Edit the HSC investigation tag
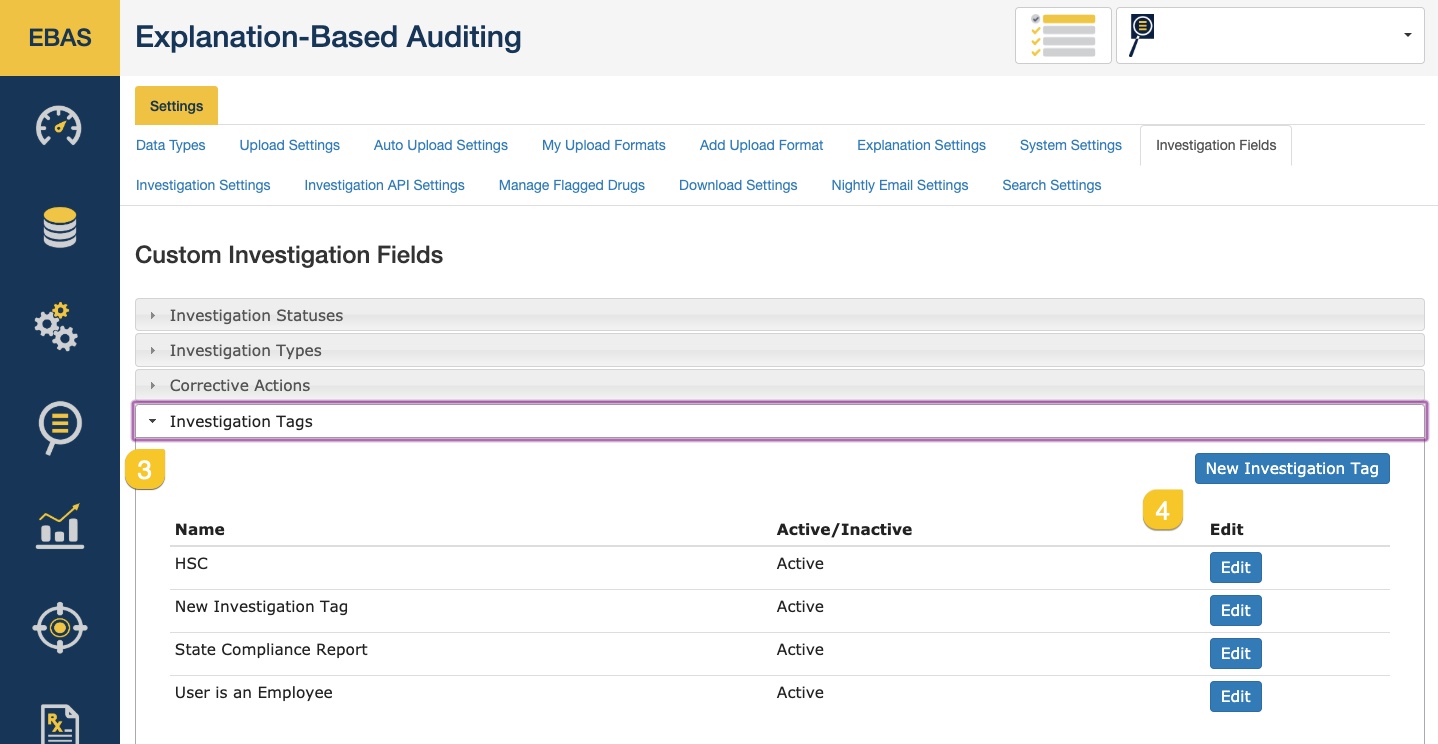The height and width of the screenshot is (744, 1438). pyautogui.click(x=1235, y=567)
